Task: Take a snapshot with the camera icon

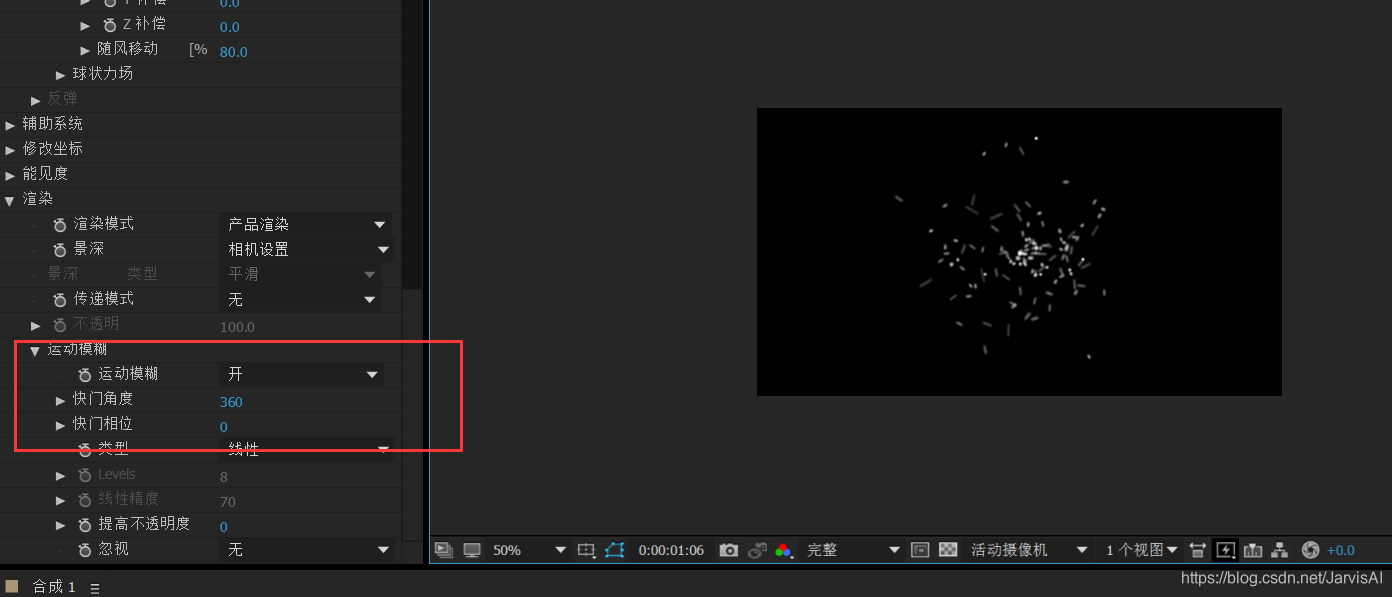Action: tap(729, 550)
